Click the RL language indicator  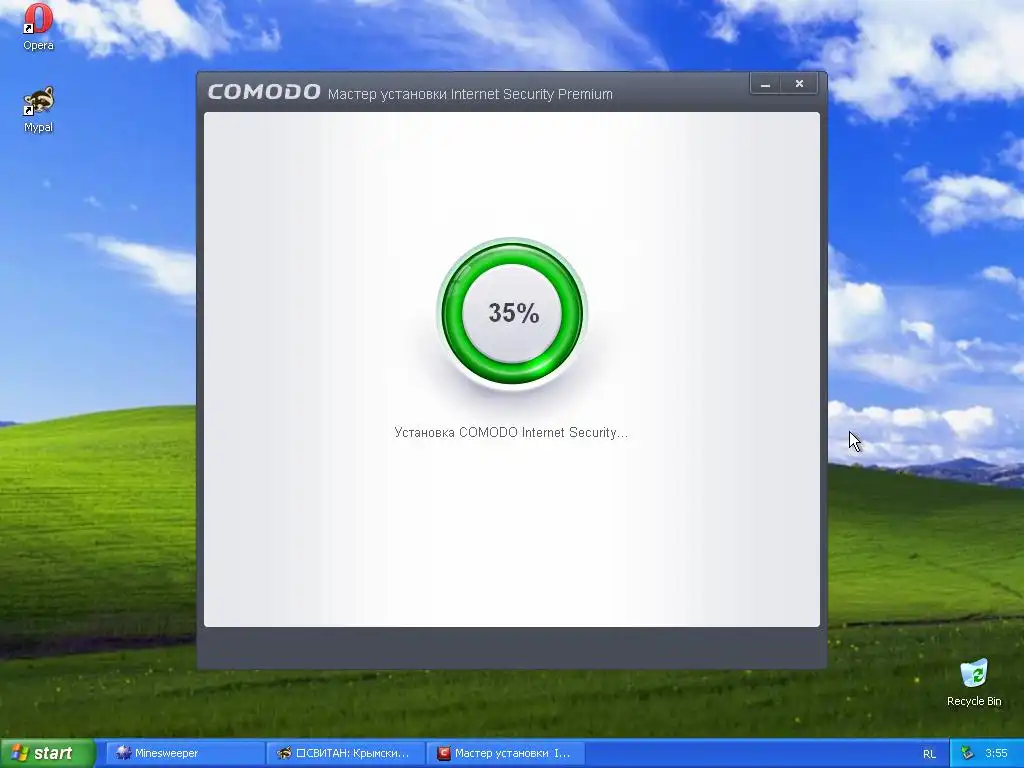tap(929, 754)
